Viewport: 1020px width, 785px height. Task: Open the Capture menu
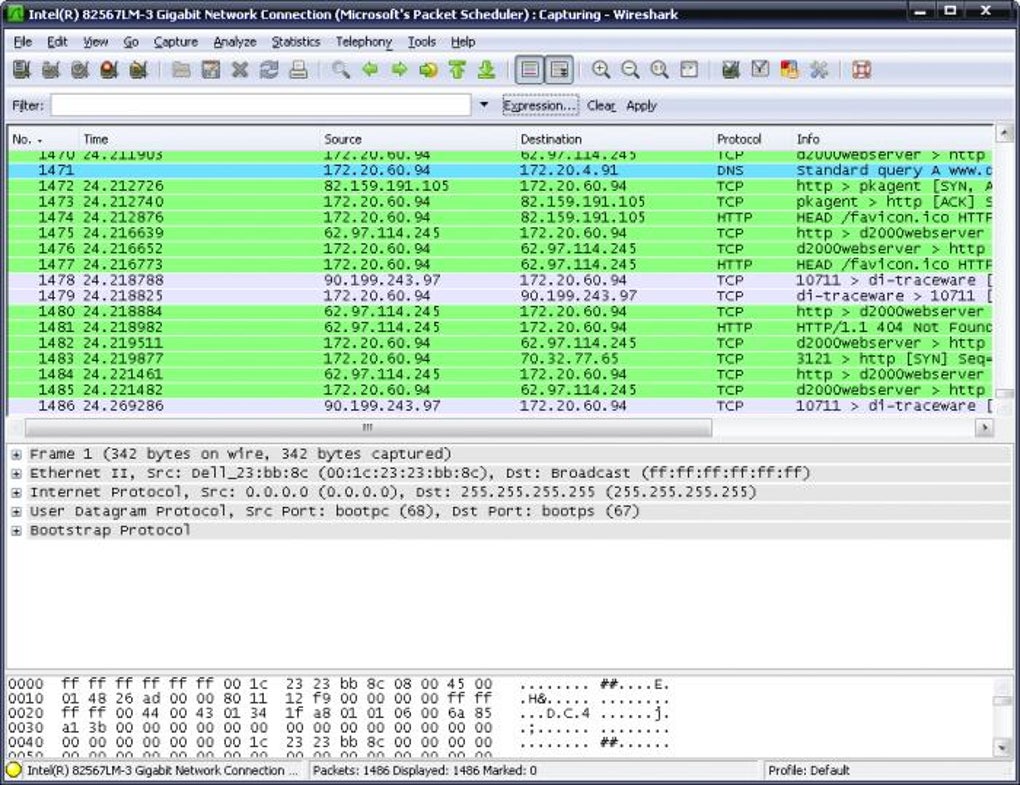(176, 42)
